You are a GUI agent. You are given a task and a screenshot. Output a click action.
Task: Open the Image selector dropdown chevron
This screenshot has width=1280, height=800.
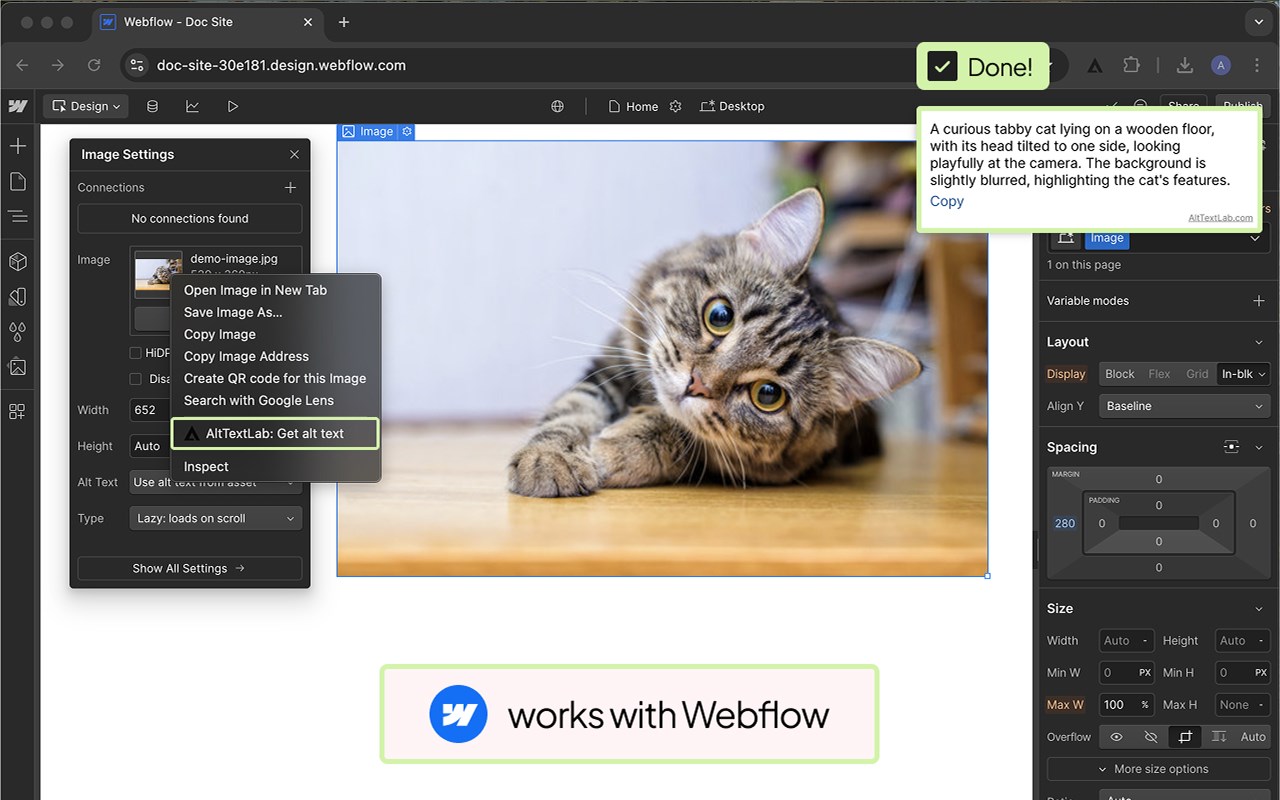click(1255, 238)
